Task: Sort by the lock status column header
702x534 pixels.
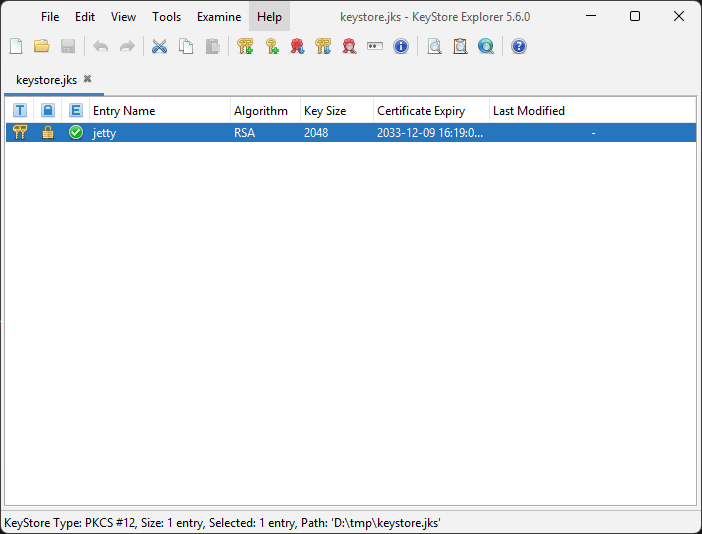Action: [x=48, y=110]
